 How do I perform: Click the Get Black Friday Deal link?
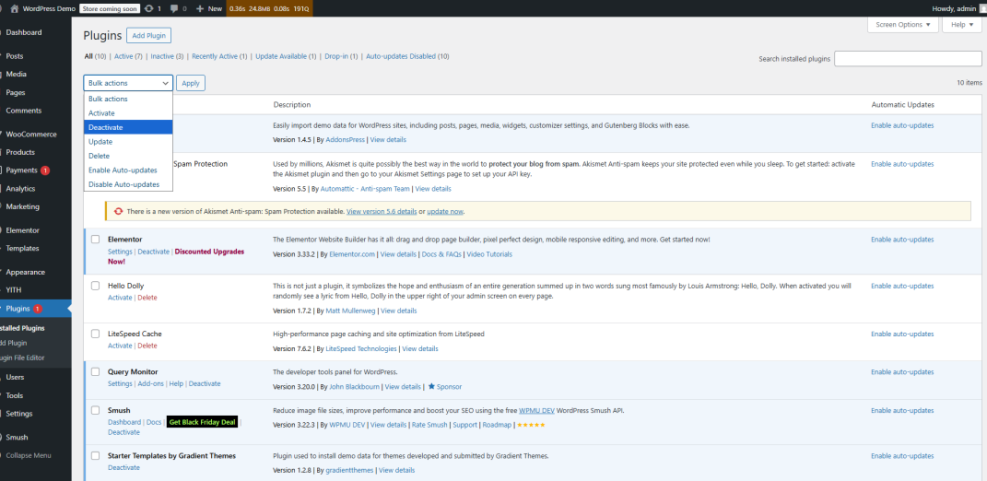[x=202, y=422]
